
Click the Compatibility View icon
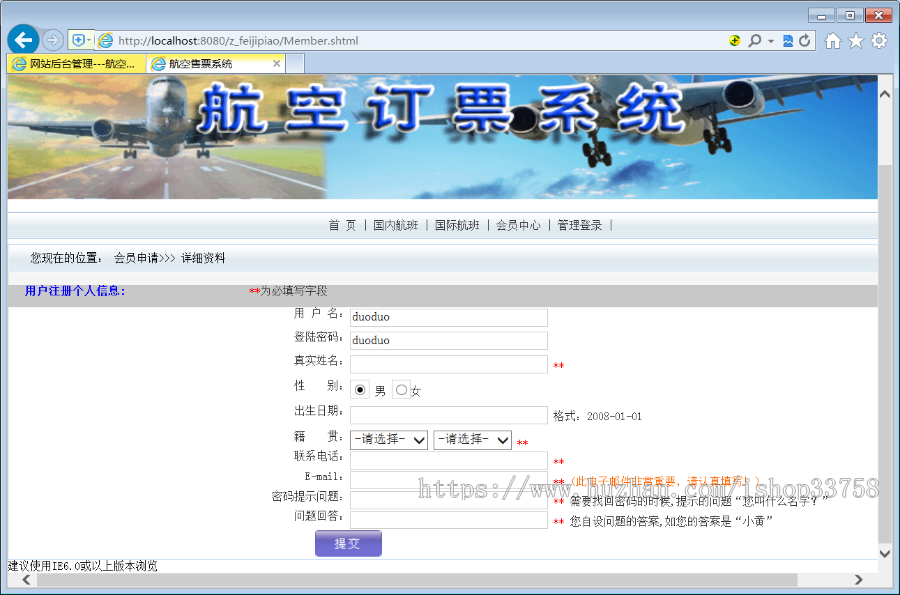tap(787, 40)
